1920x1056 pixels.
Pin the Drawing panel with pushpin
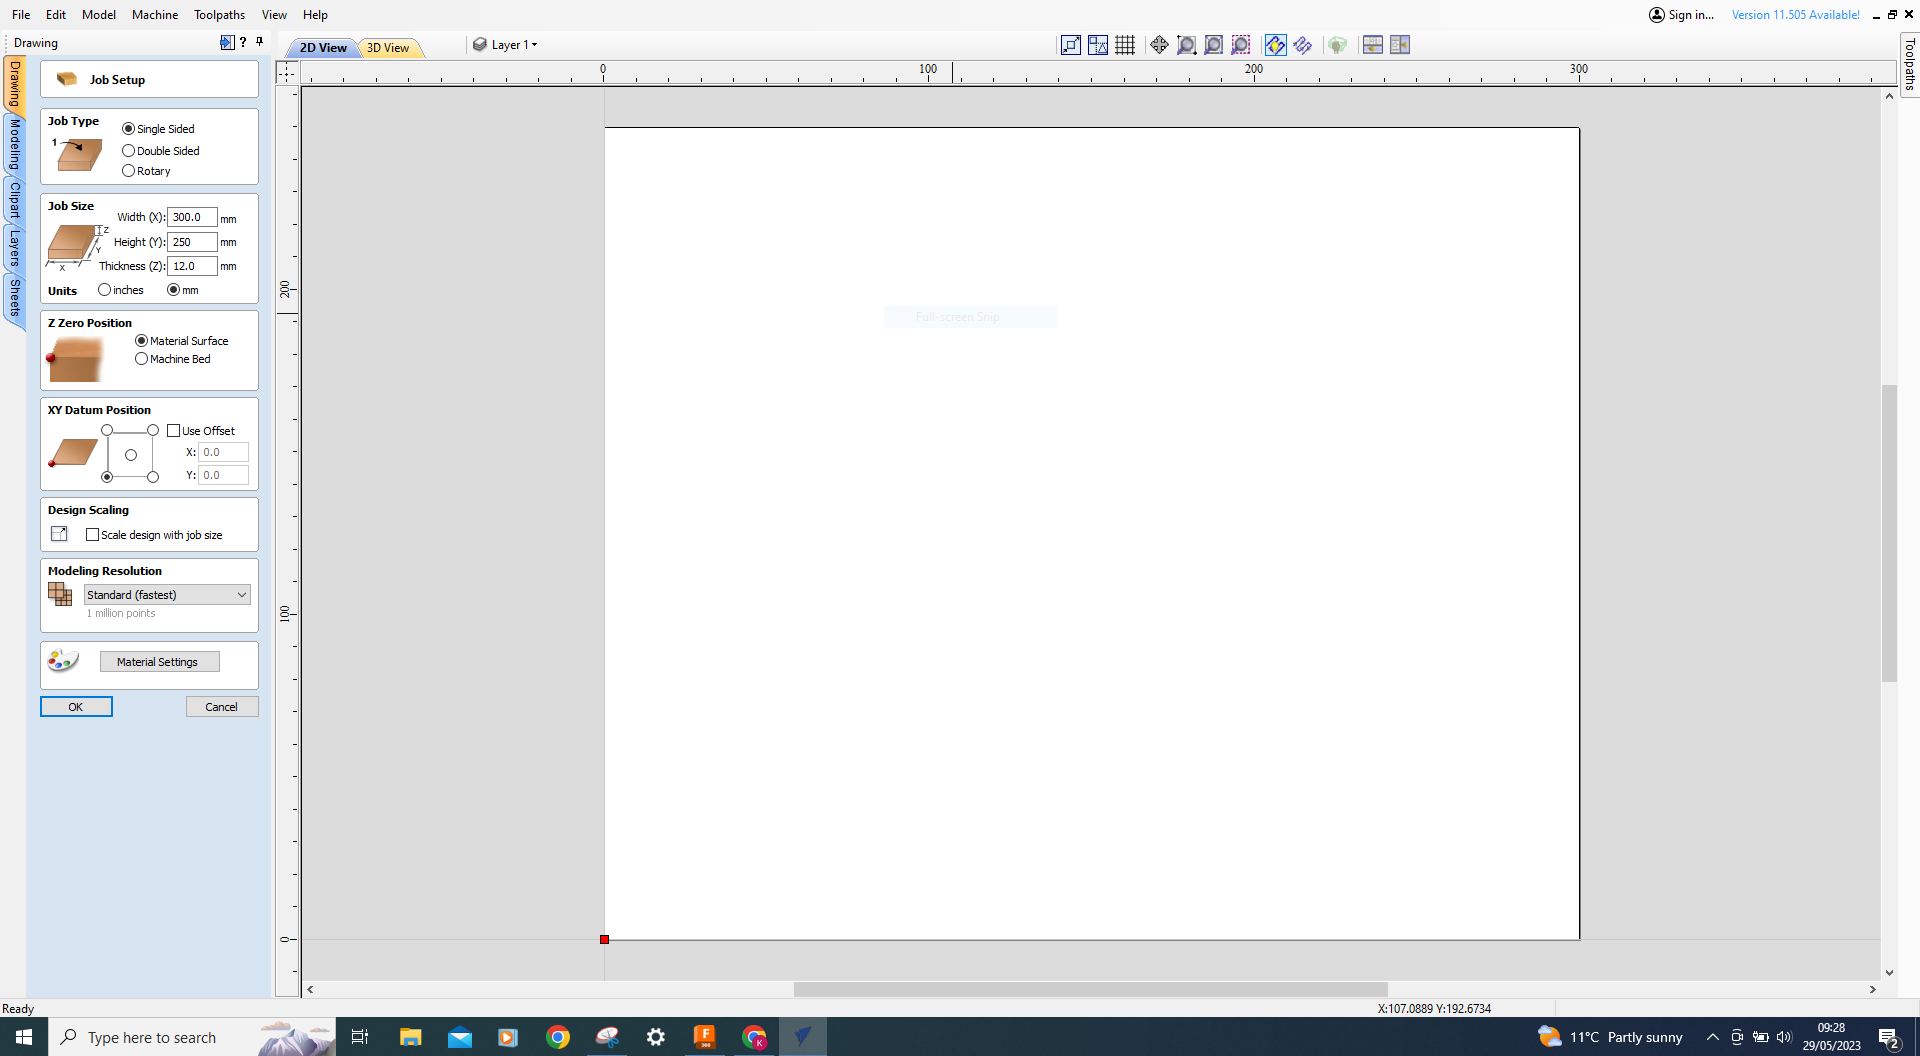click(260, 42)
